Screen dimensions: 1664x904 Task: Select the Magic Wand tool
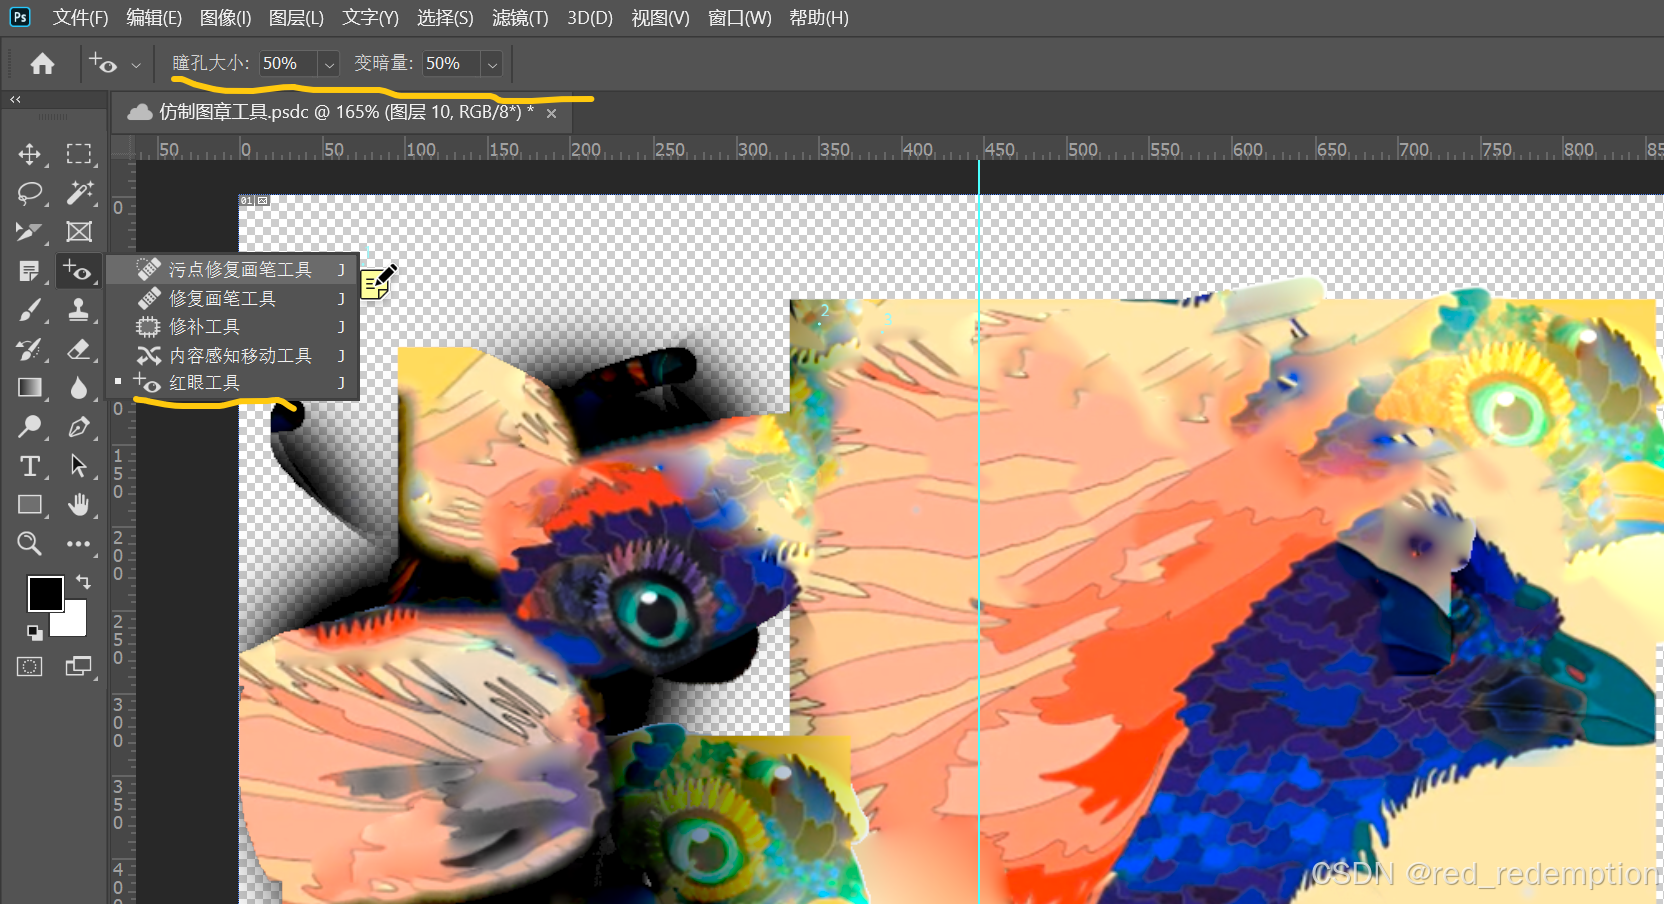[x=79, y=193]
